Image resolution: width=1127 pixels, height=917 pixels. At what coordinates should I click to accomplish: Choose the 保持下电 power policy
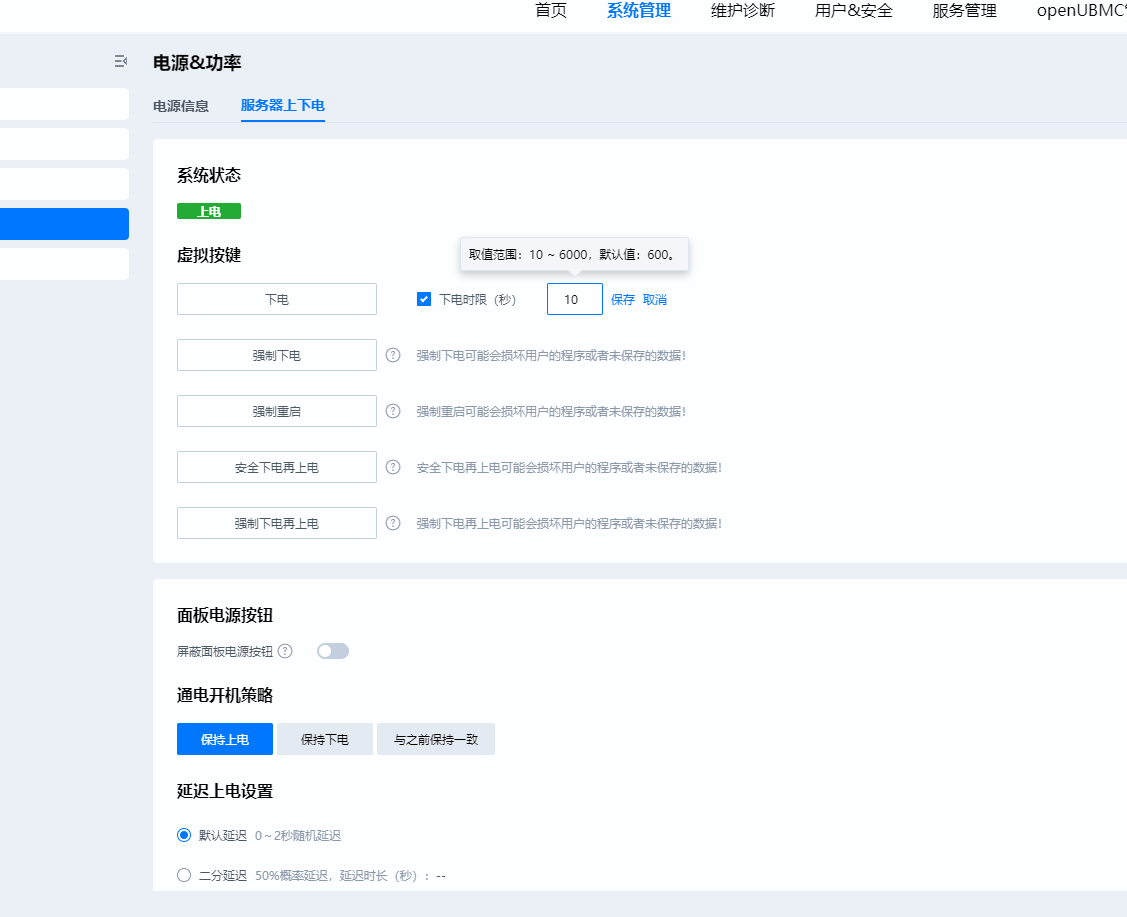[325, 739]
